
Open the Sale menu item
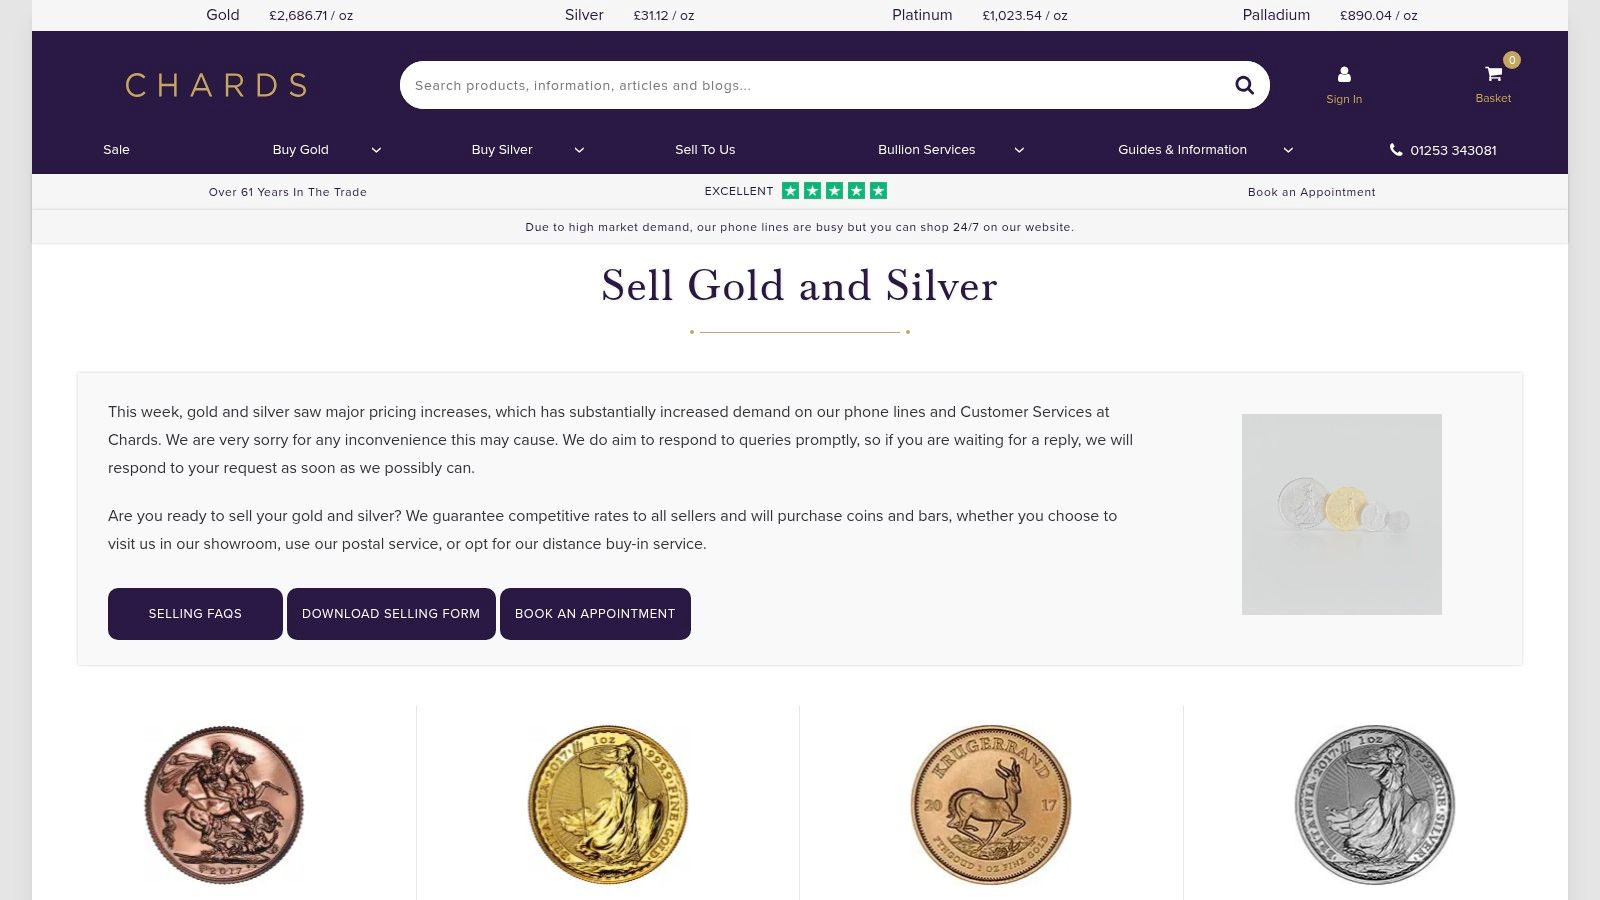116,149
